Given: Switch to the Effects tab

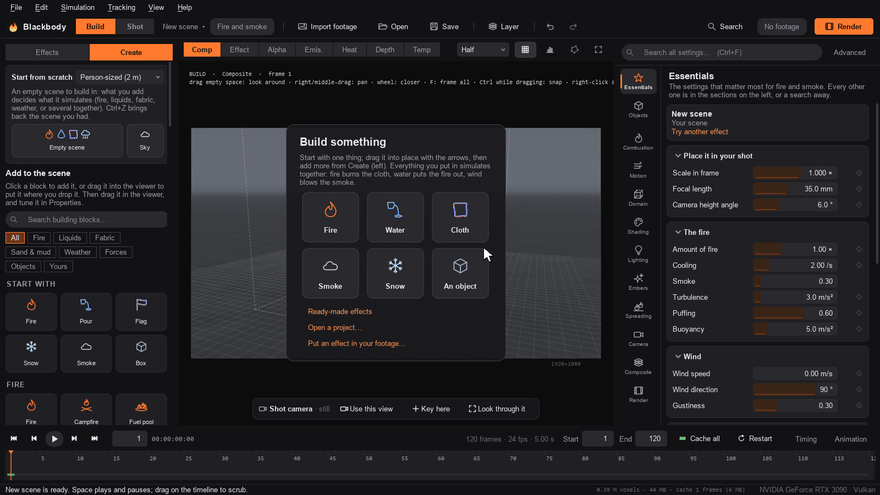Looking at the screenshot, I should [47, 52].
